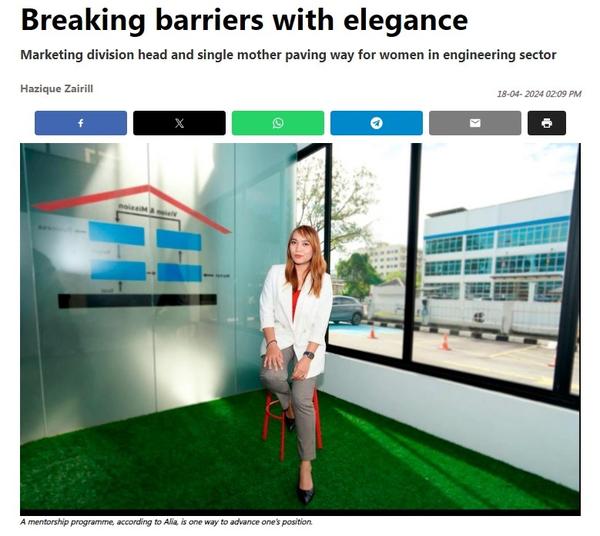Print the article using printer icon
This screenshot has height=536, width=600.
(546, 123)
